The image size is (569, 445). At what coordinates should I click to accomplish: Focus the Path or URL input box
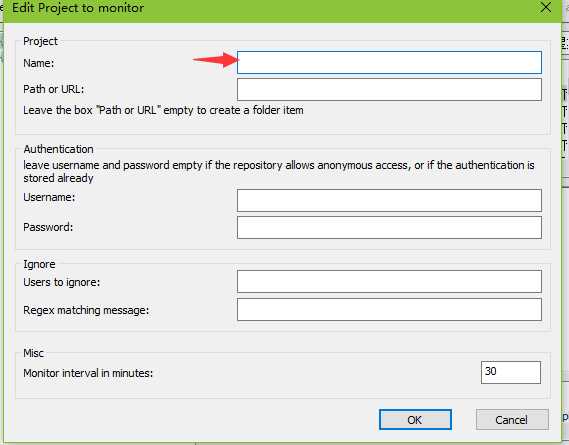click(x=389, y=90)
